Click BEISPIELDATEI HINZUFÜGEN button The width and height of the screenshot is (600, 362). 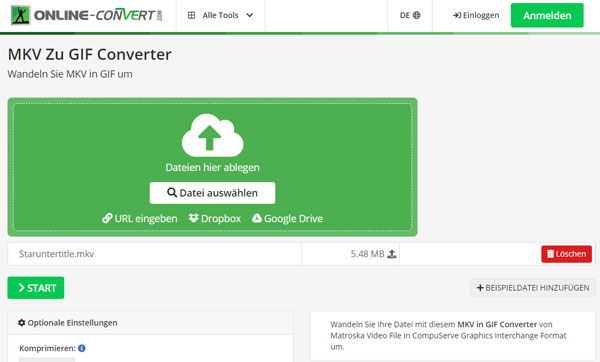point(533,288)
